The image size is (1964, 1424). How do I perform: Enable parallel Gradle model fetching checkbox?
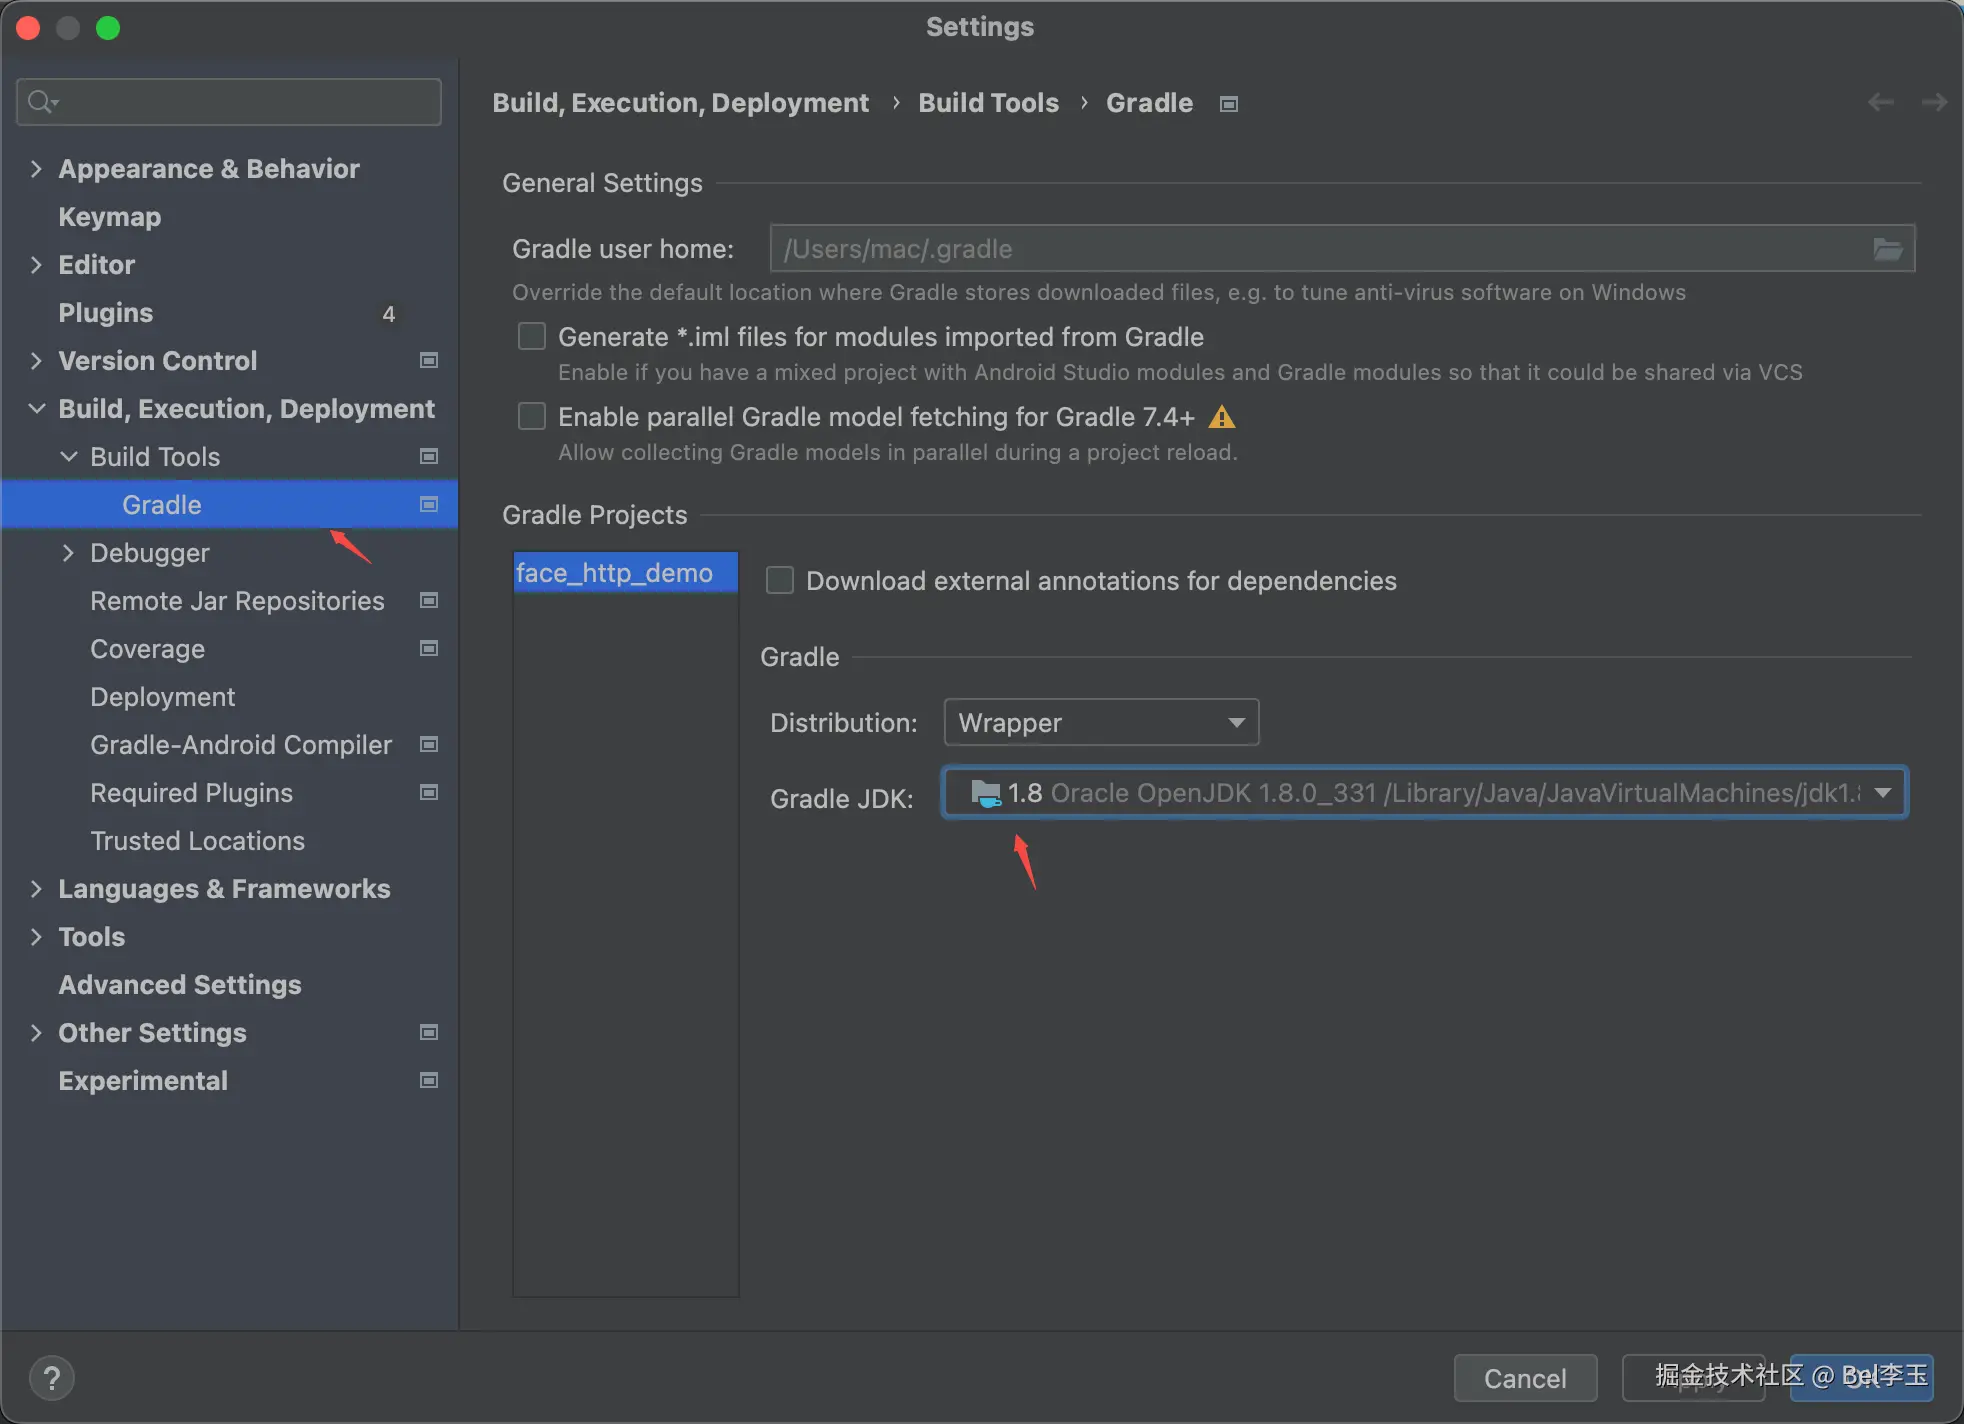coord(532,417)
